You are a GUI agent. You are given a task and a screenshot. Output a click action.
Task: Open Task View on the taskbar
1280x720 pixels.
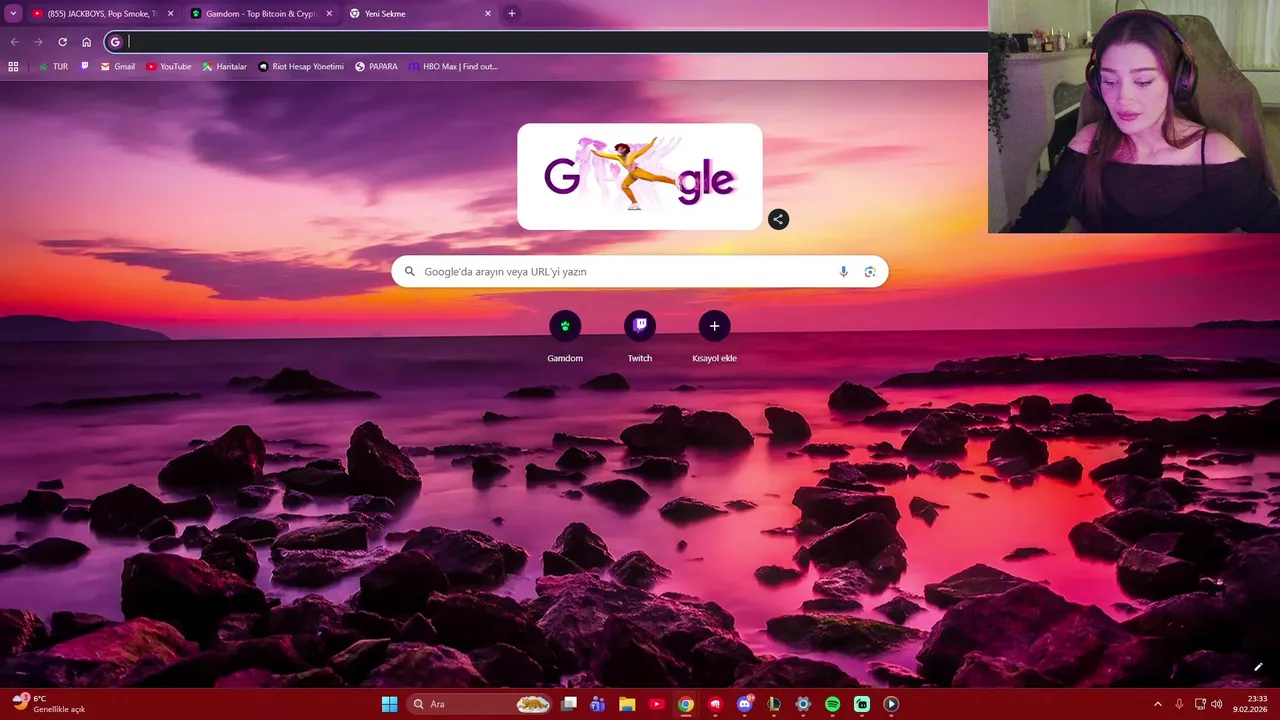click(569, 704)
